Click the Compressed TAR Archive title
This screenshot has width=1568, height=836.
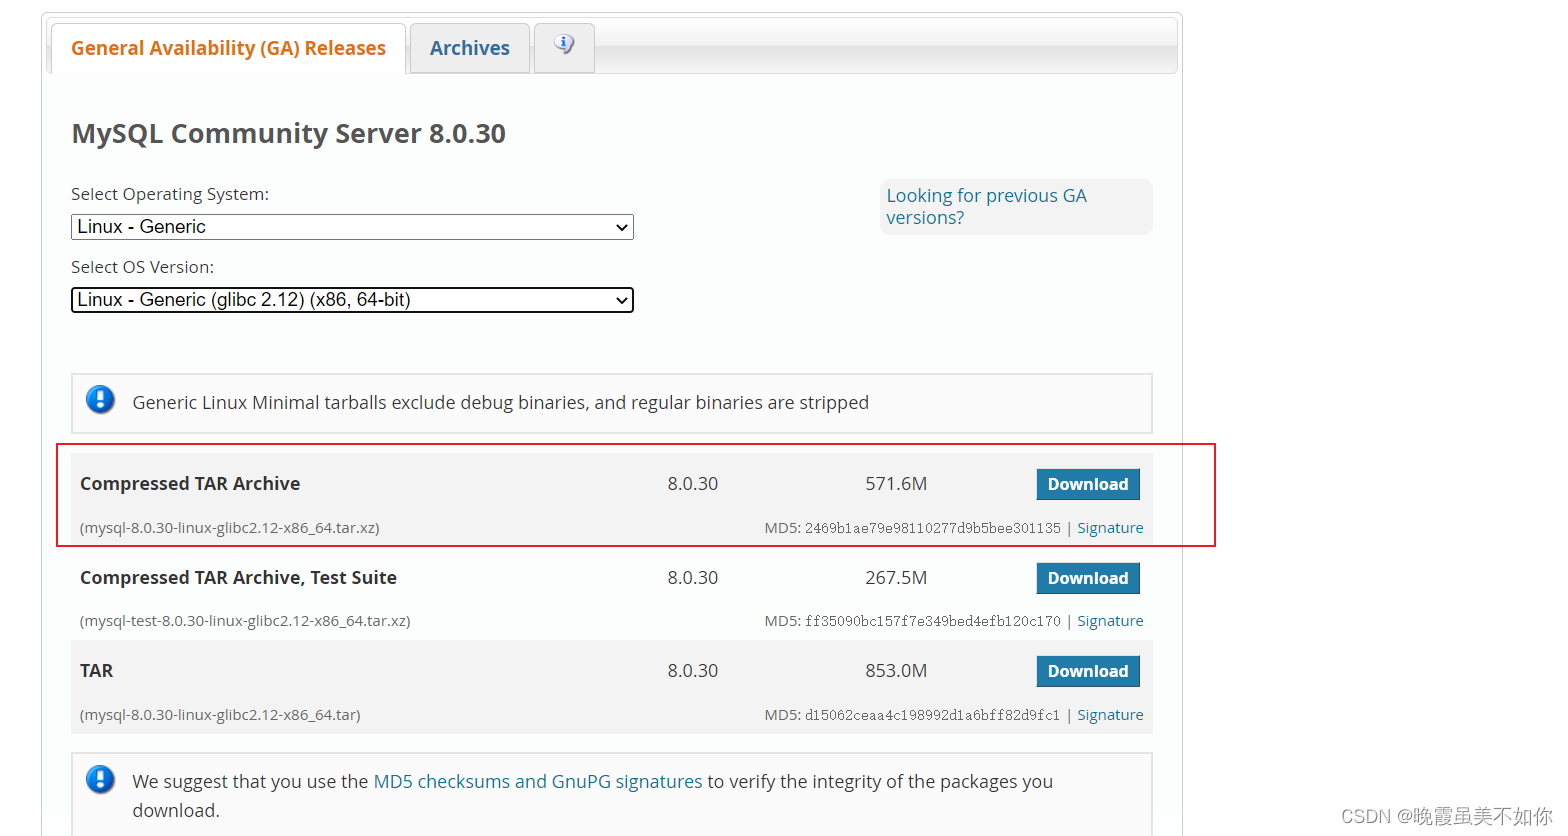190,484
